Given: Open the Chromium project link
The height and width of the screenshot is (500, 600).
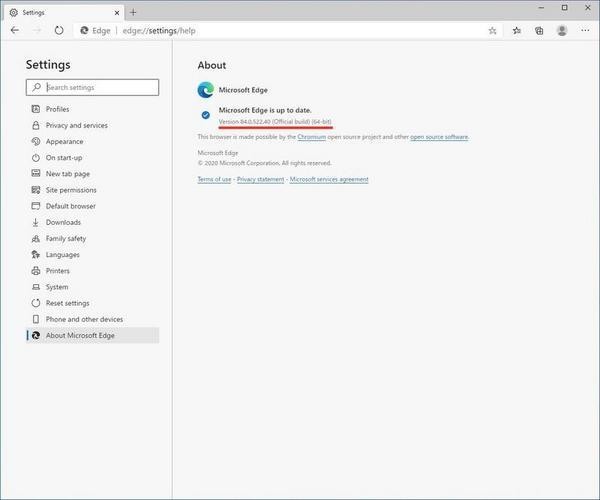Looking at the screenshot, I should [311, 137].
